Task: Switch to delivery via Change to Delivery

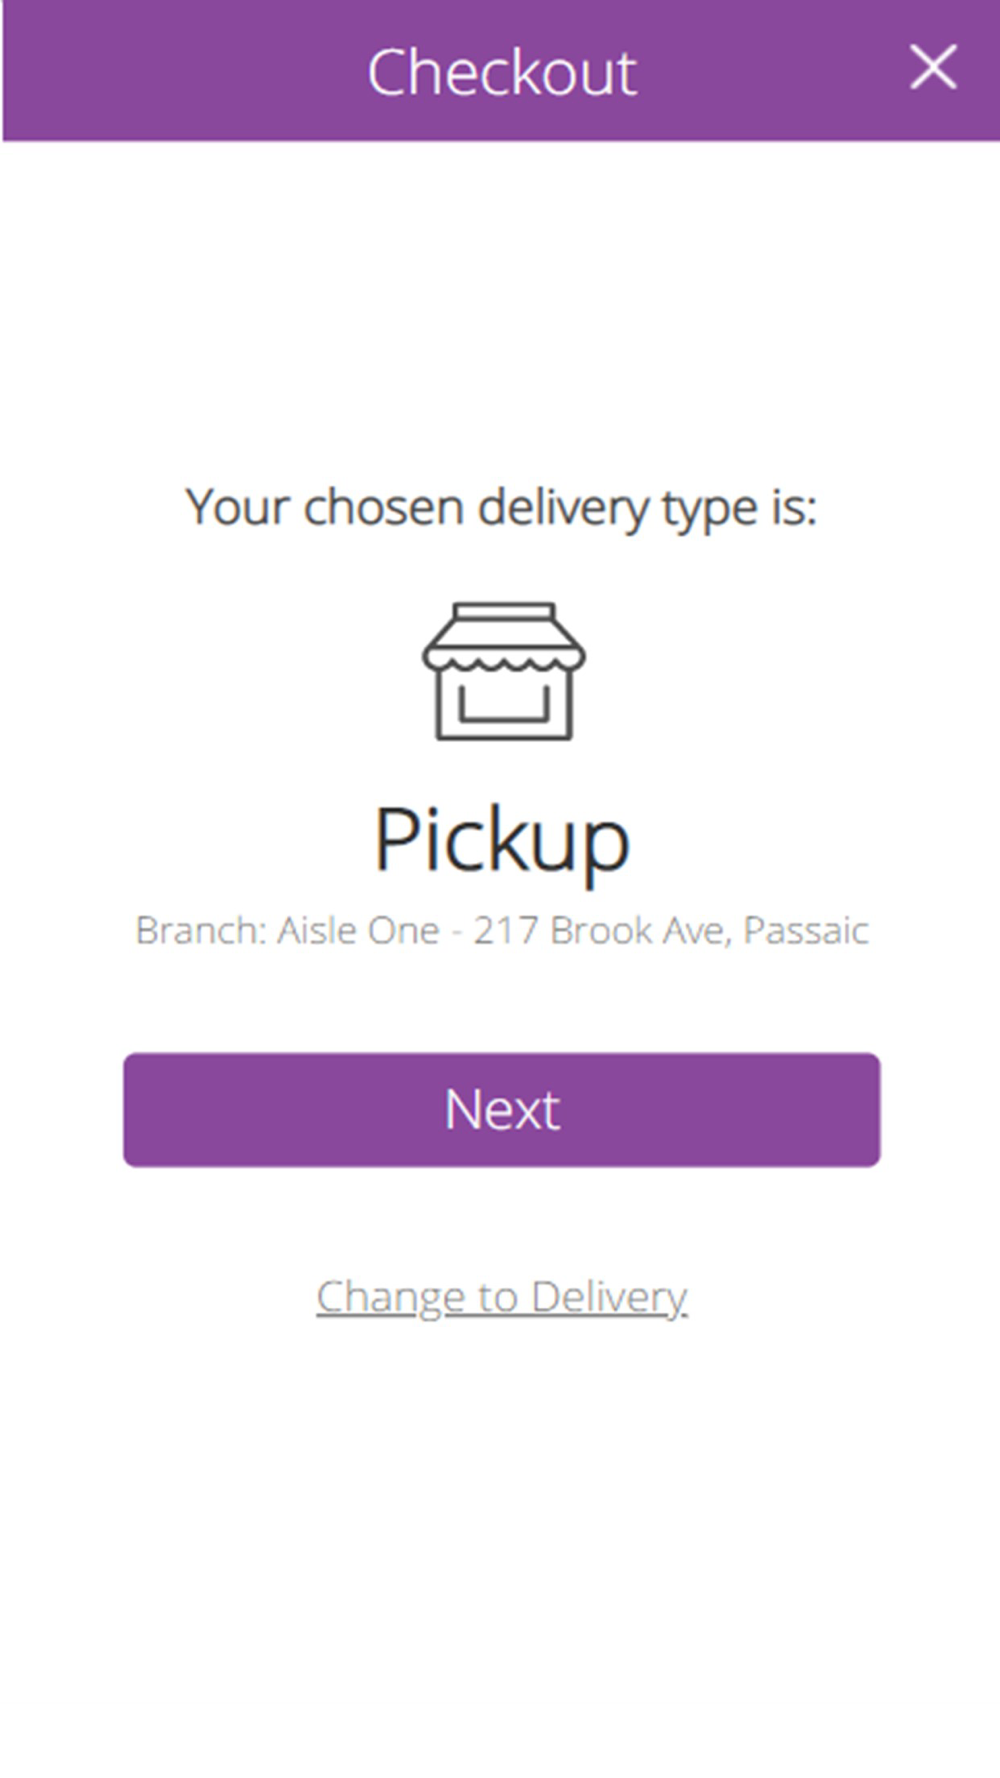Action: [x=502, y=1297]
